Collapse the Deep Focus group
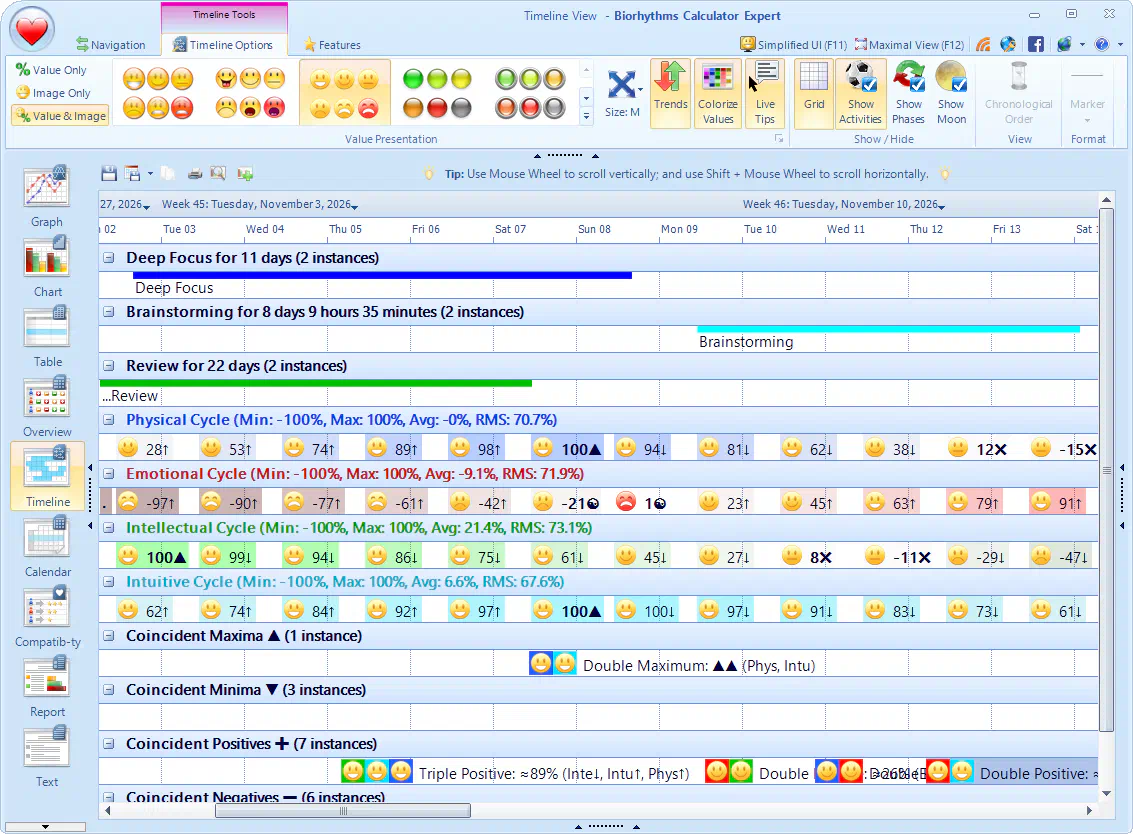This screenshot has height=834, width=1133. (108, 257)
